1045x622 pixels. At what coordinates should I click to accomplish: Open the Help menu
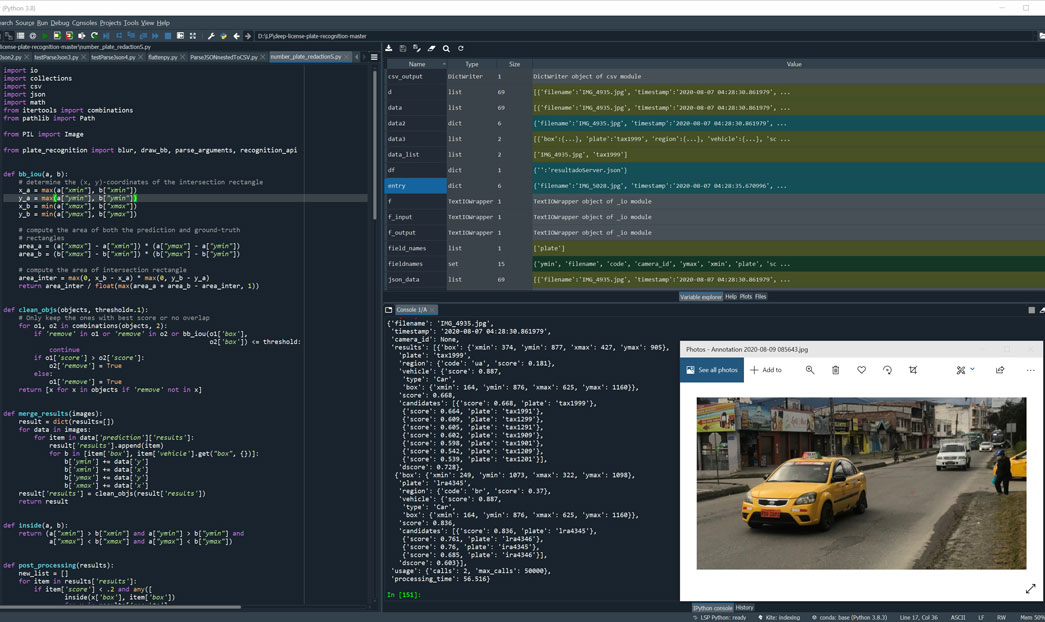coord(163,23)
